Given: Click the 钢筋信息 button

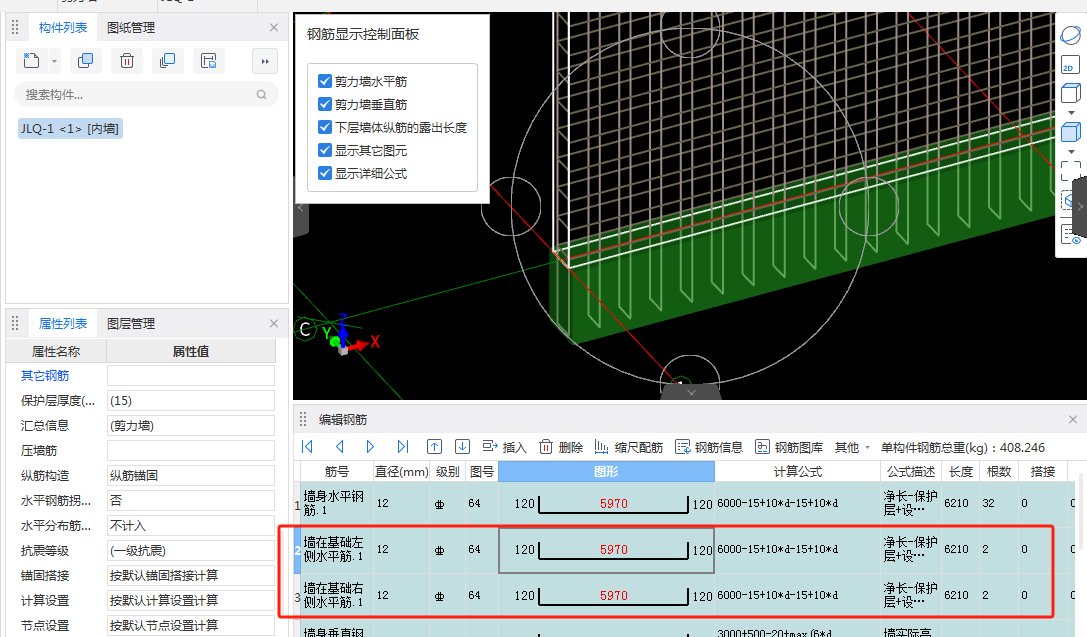Looking at the screenshot, I should click(x=709, y=447).
